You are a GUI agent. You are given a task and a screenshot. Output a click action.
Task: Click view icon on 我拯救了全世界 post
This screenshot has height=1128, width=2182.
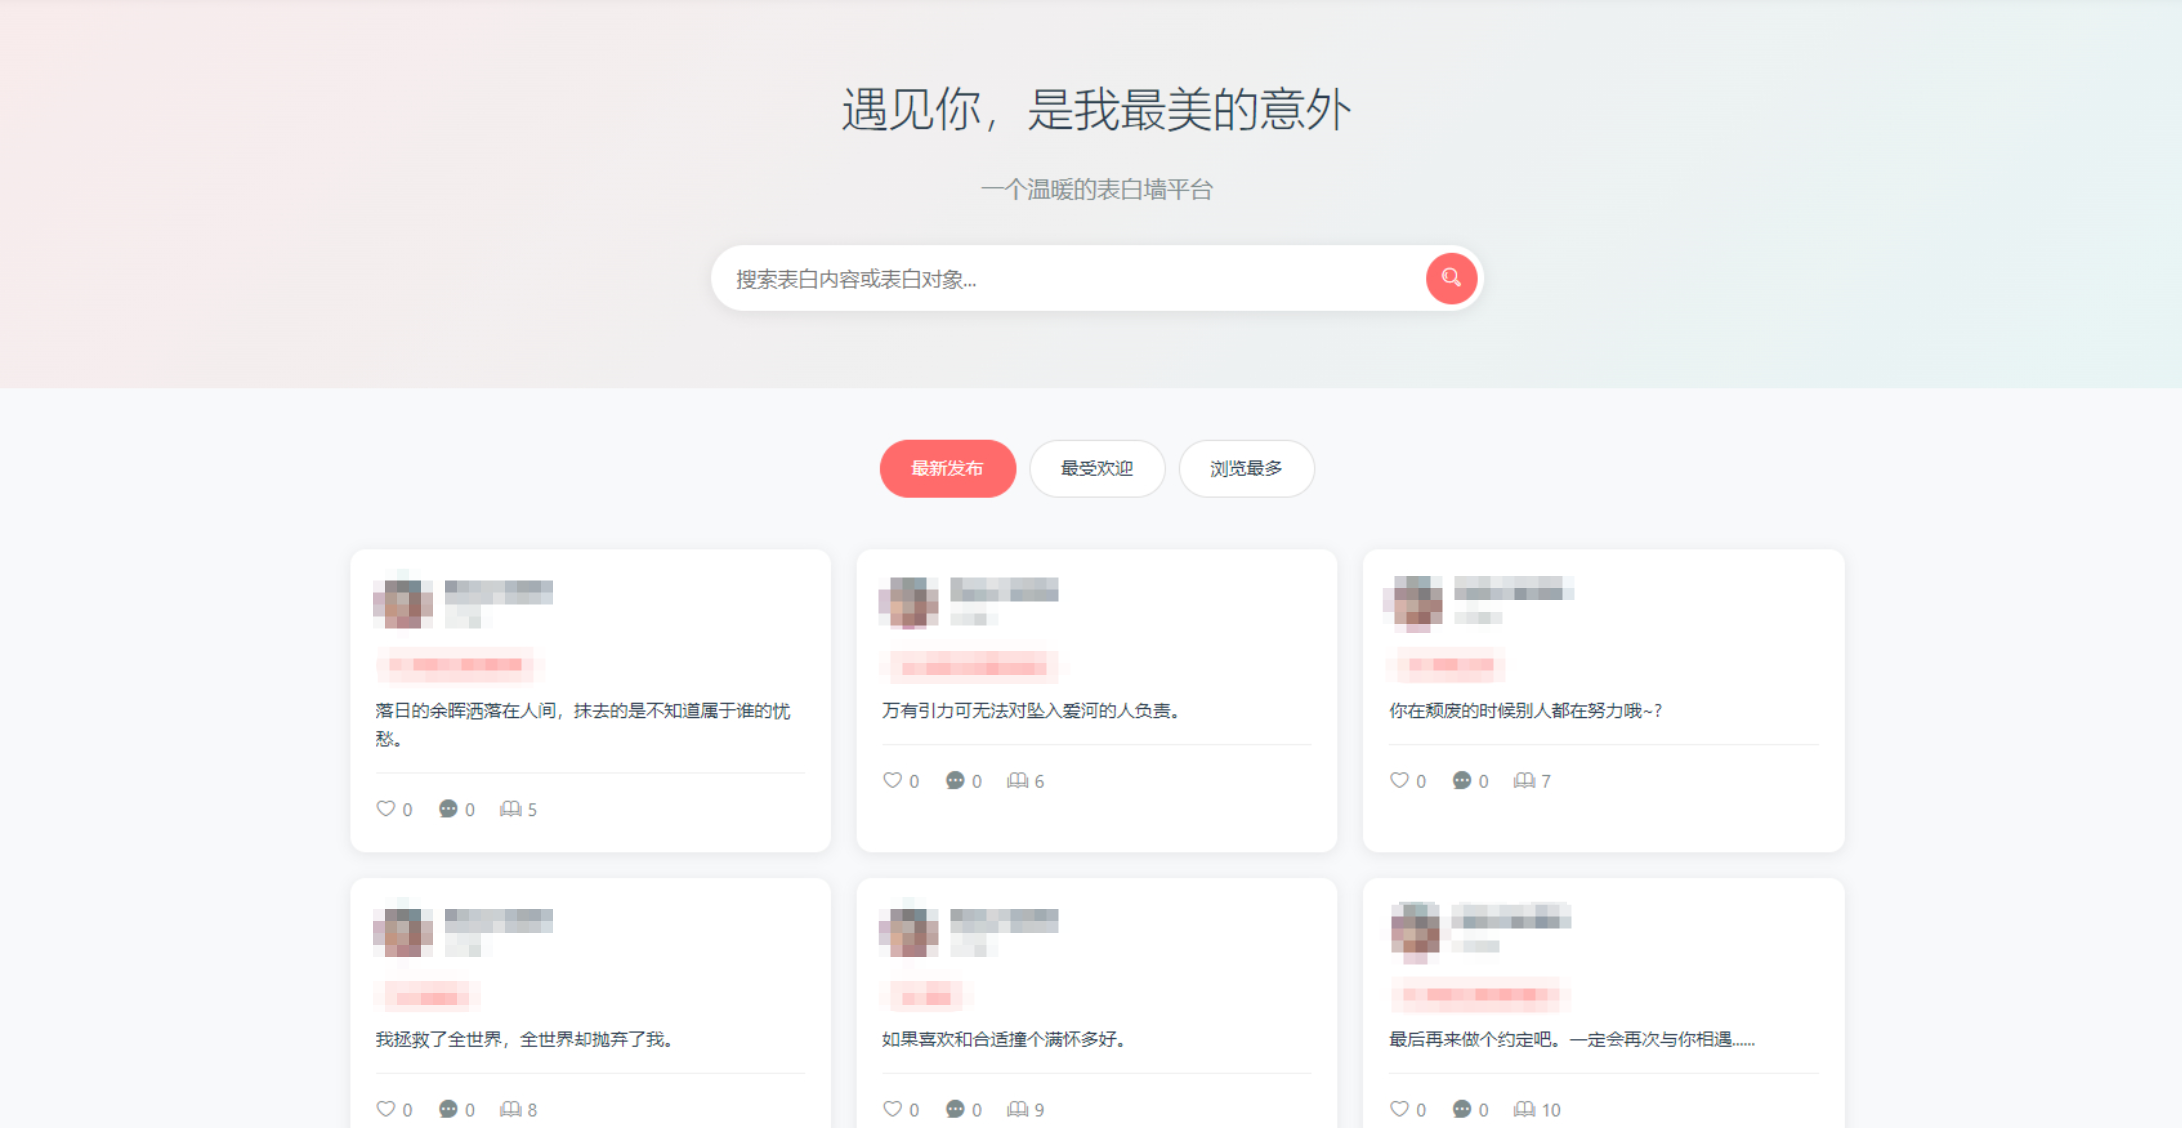tap(510, 1108)
